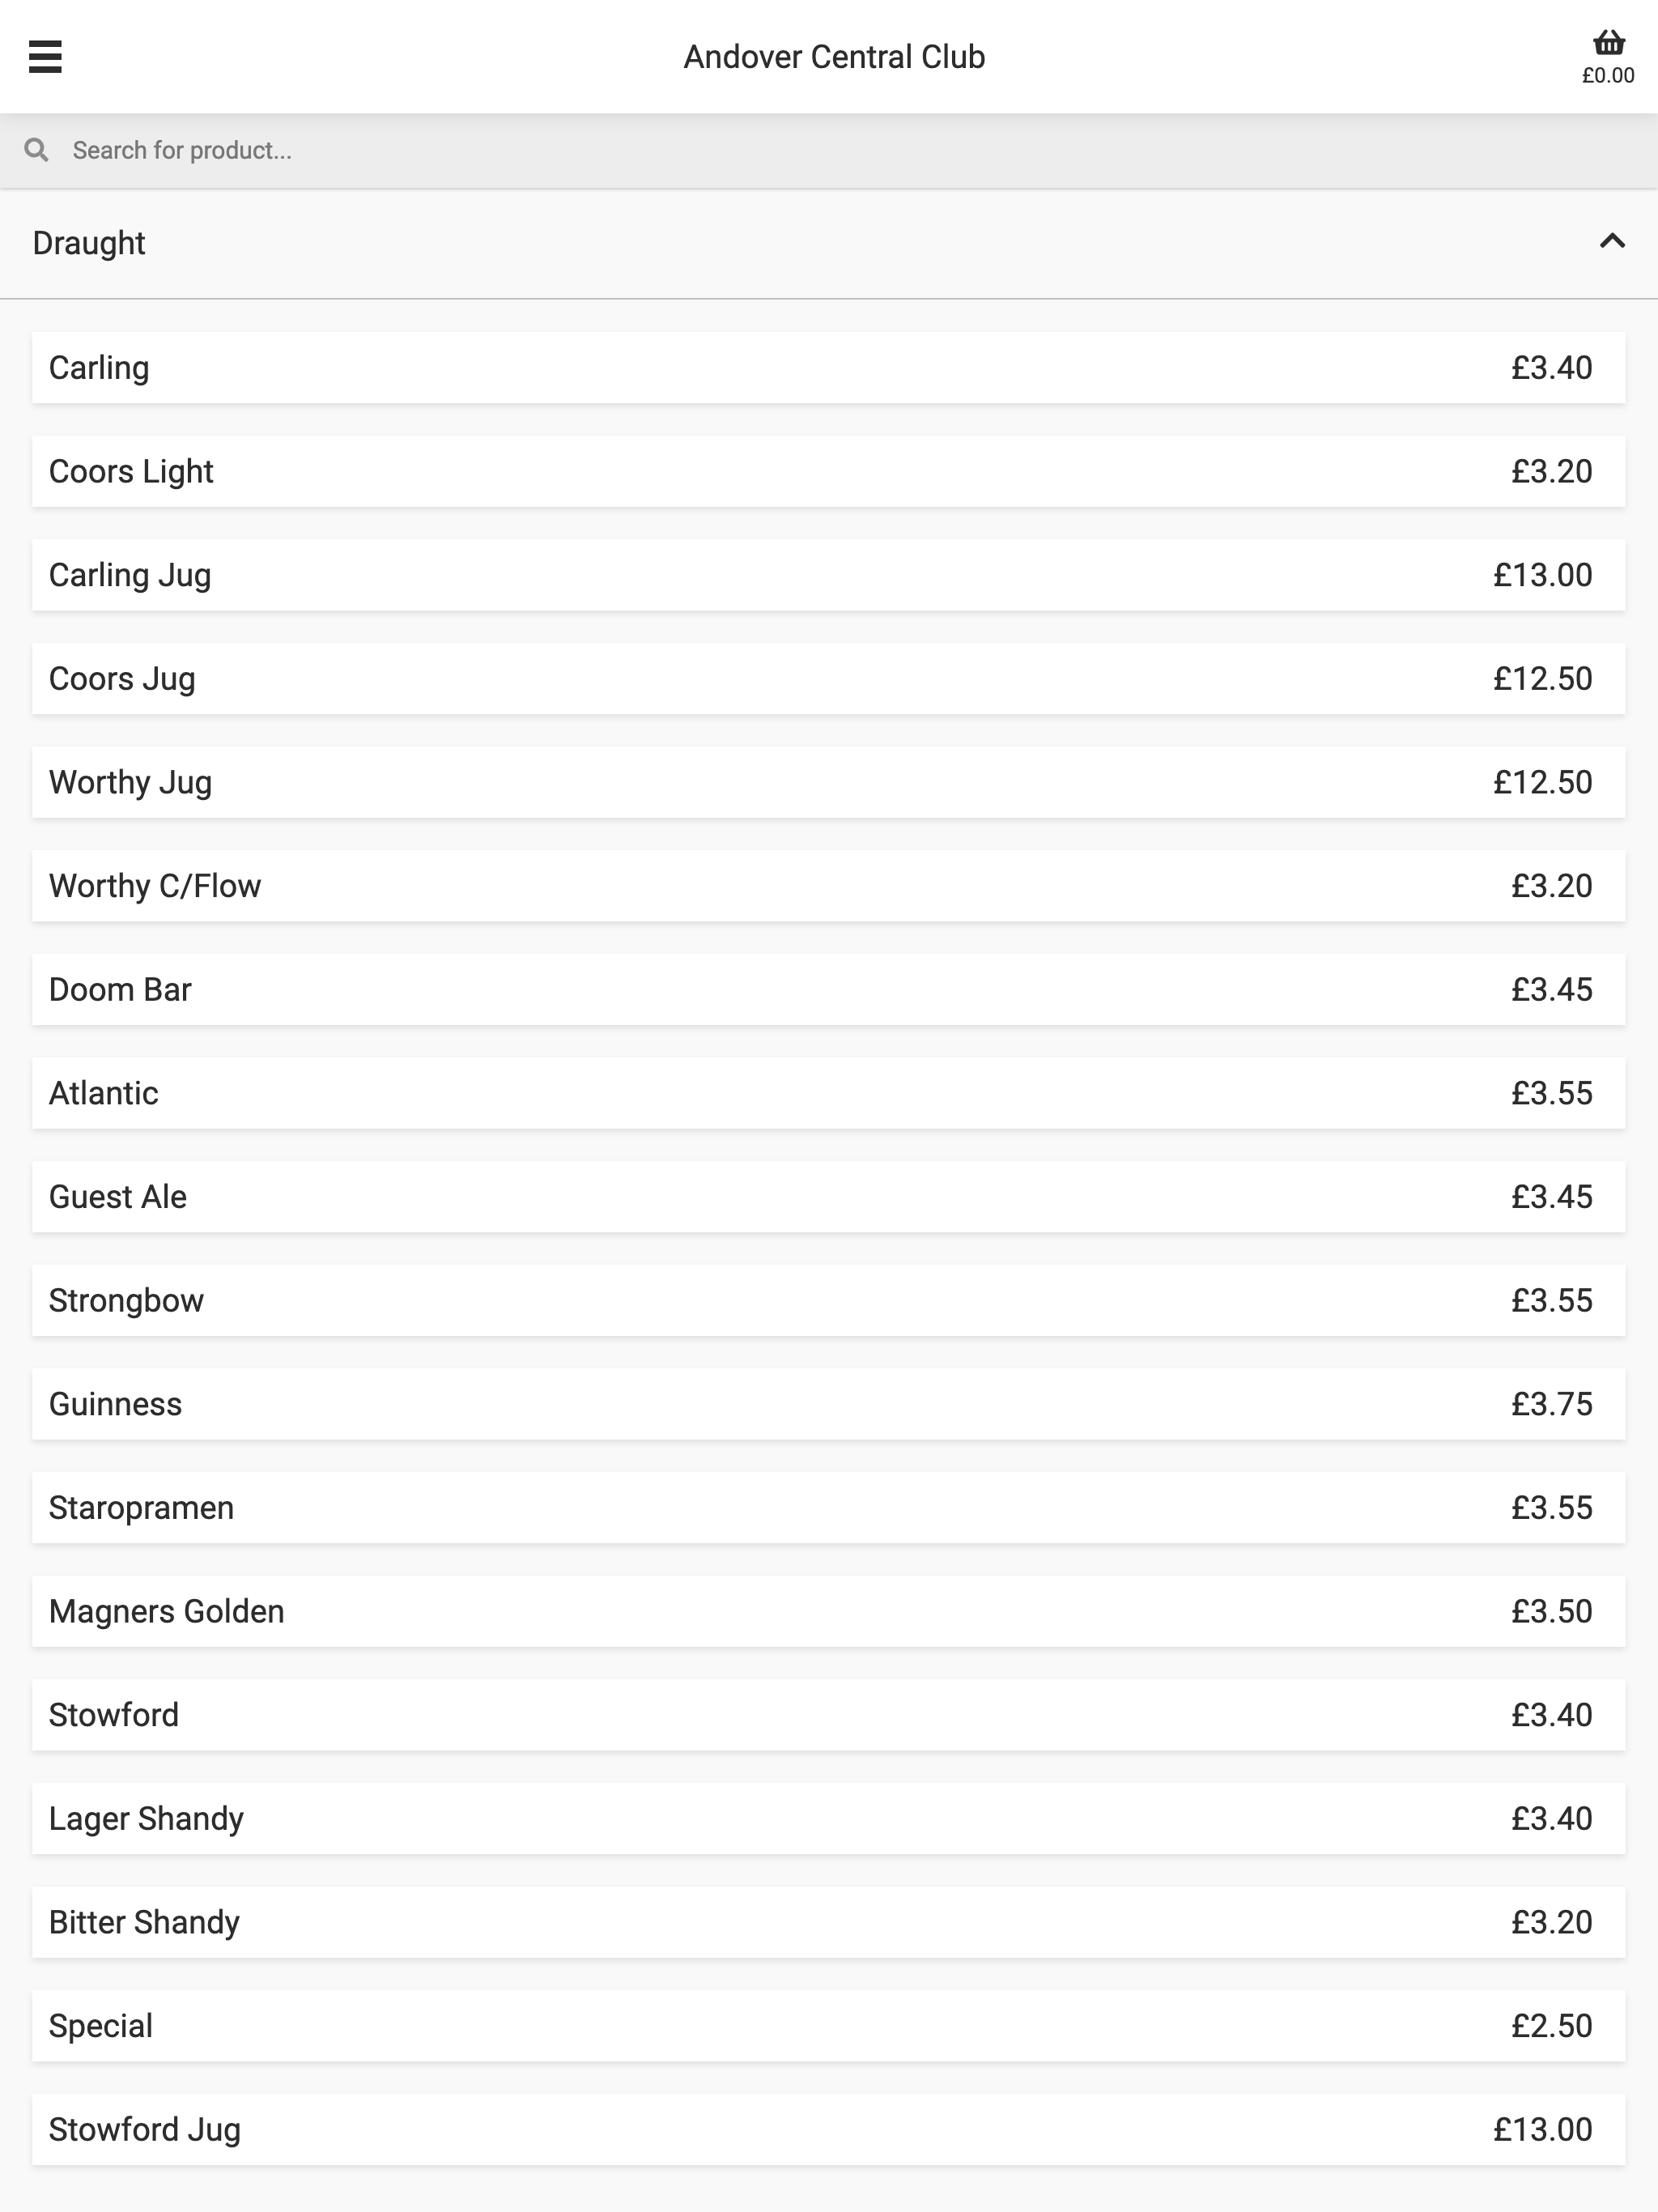Add Carling to the order
The image size is (1658, 2212).
829,368
